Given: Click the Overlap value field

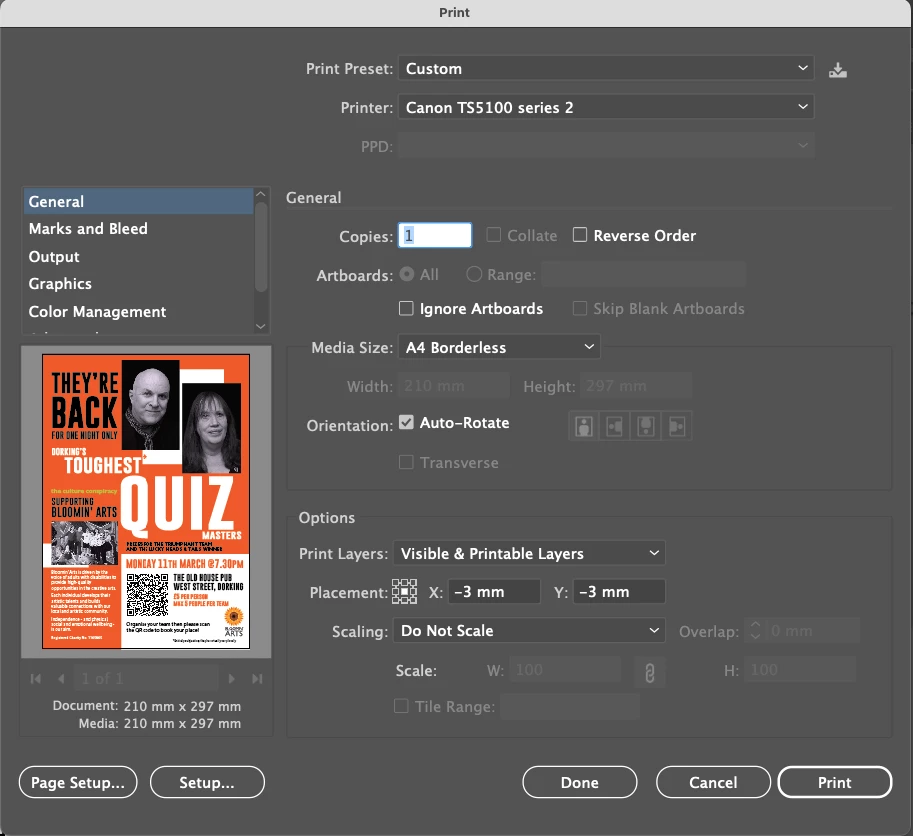Looking at the screenshot, I should click(x=813, y=630).
